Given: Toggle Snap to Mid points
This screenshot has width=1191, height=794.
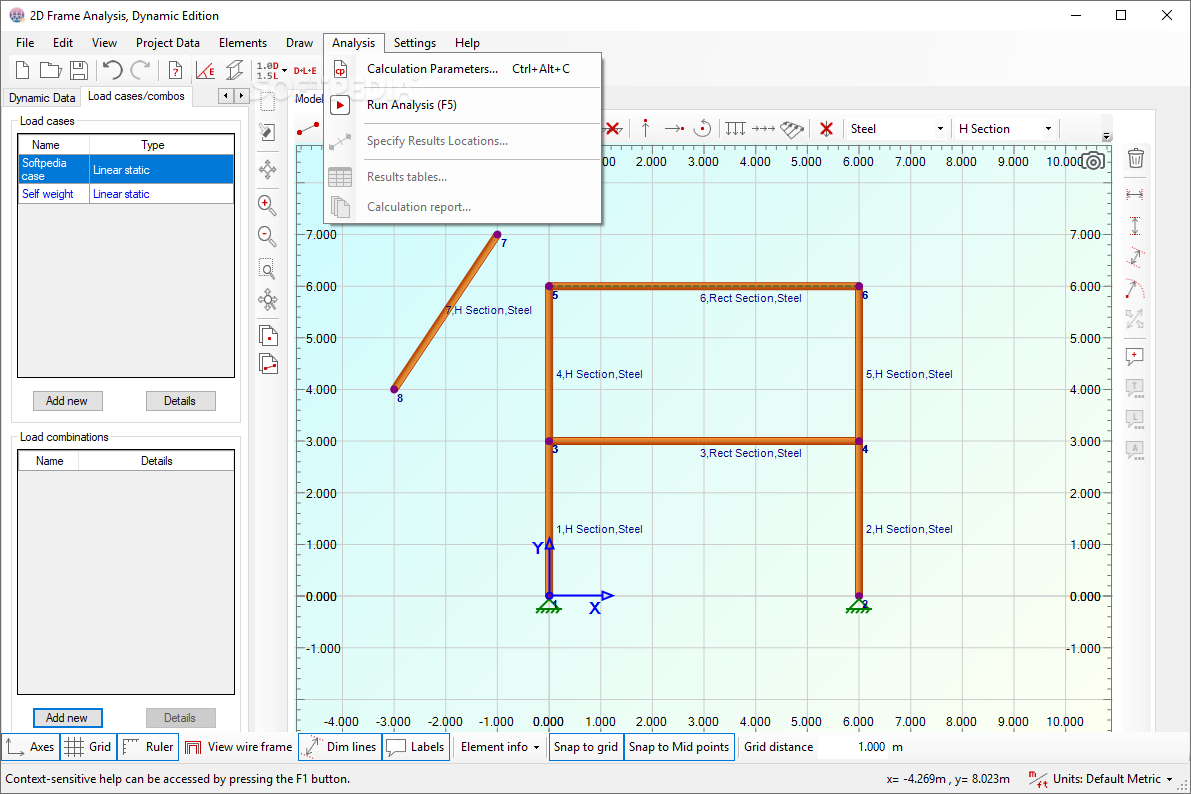Looking at the screenshot, I should pyautogui.click(x=679, y=747).
